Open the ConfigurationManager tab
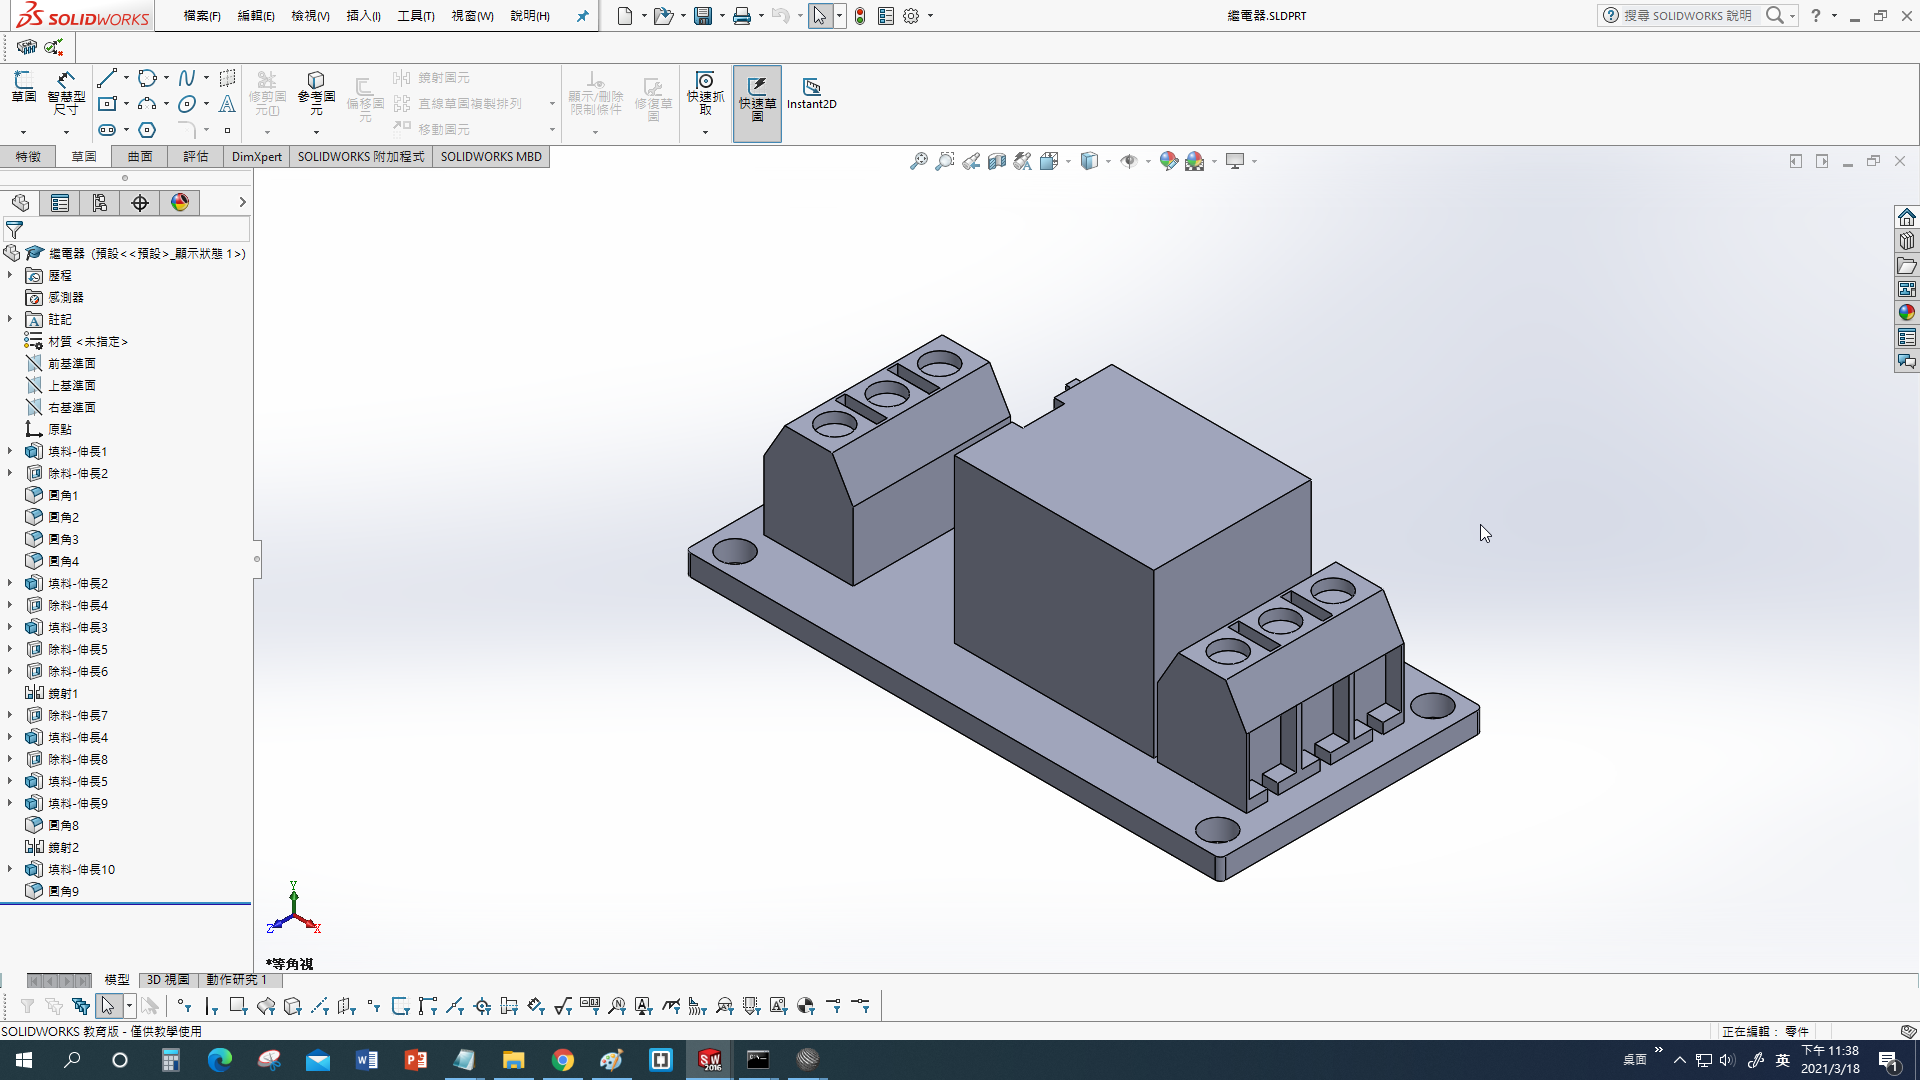This screenshot has height=1080, width=1920. pyautogui.click(x=100, y=203)
